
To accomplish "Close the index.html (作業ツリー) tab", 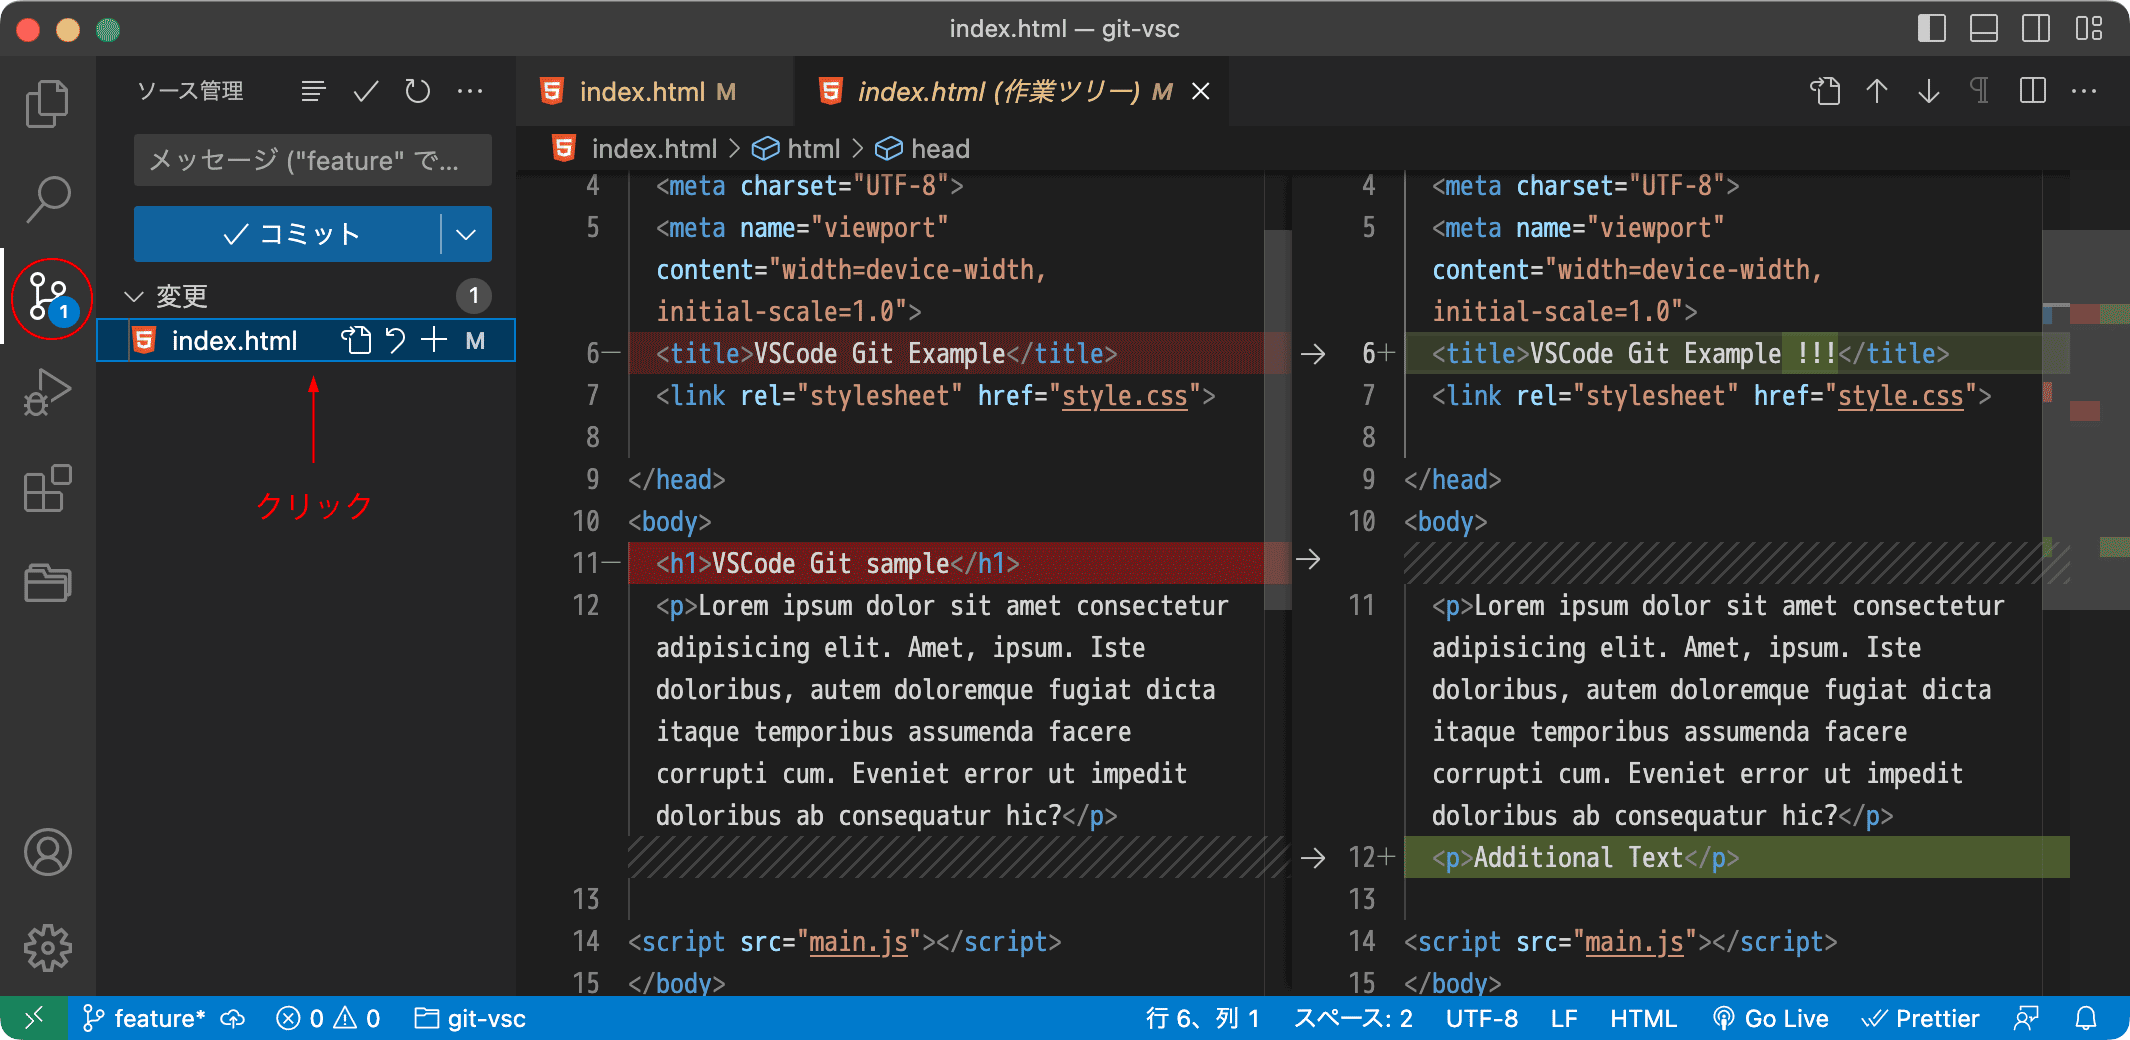I will 1201,92.
